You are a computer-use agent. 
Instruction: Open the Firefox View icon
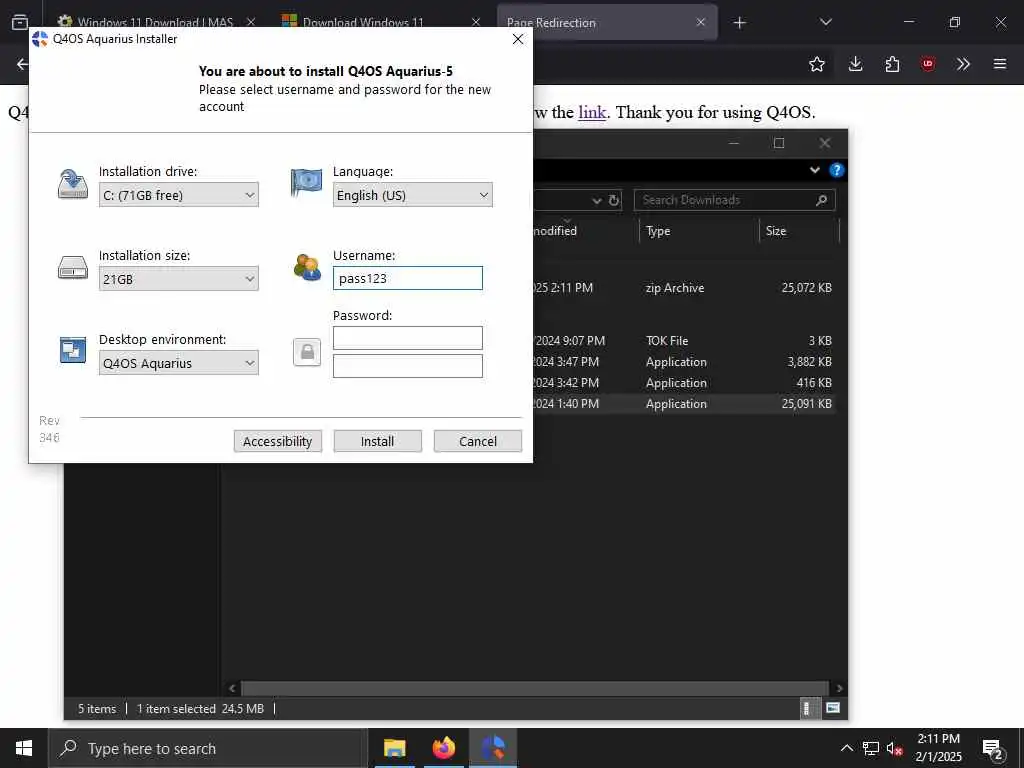pyautogui.click(x=20, y=22)
